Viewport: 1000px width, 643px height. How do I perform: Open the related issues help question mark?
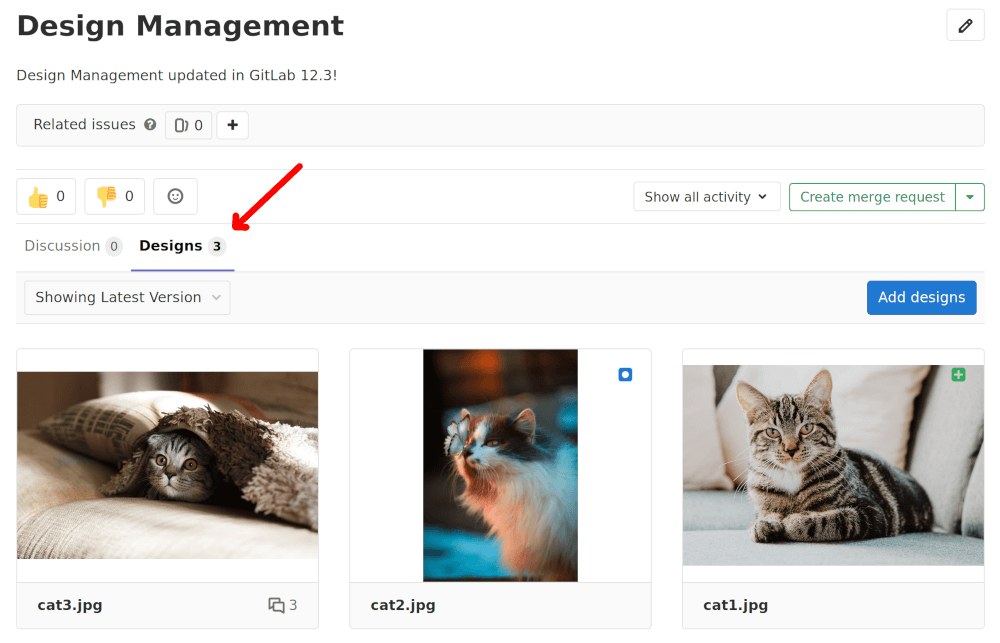[x=149, y=124]
